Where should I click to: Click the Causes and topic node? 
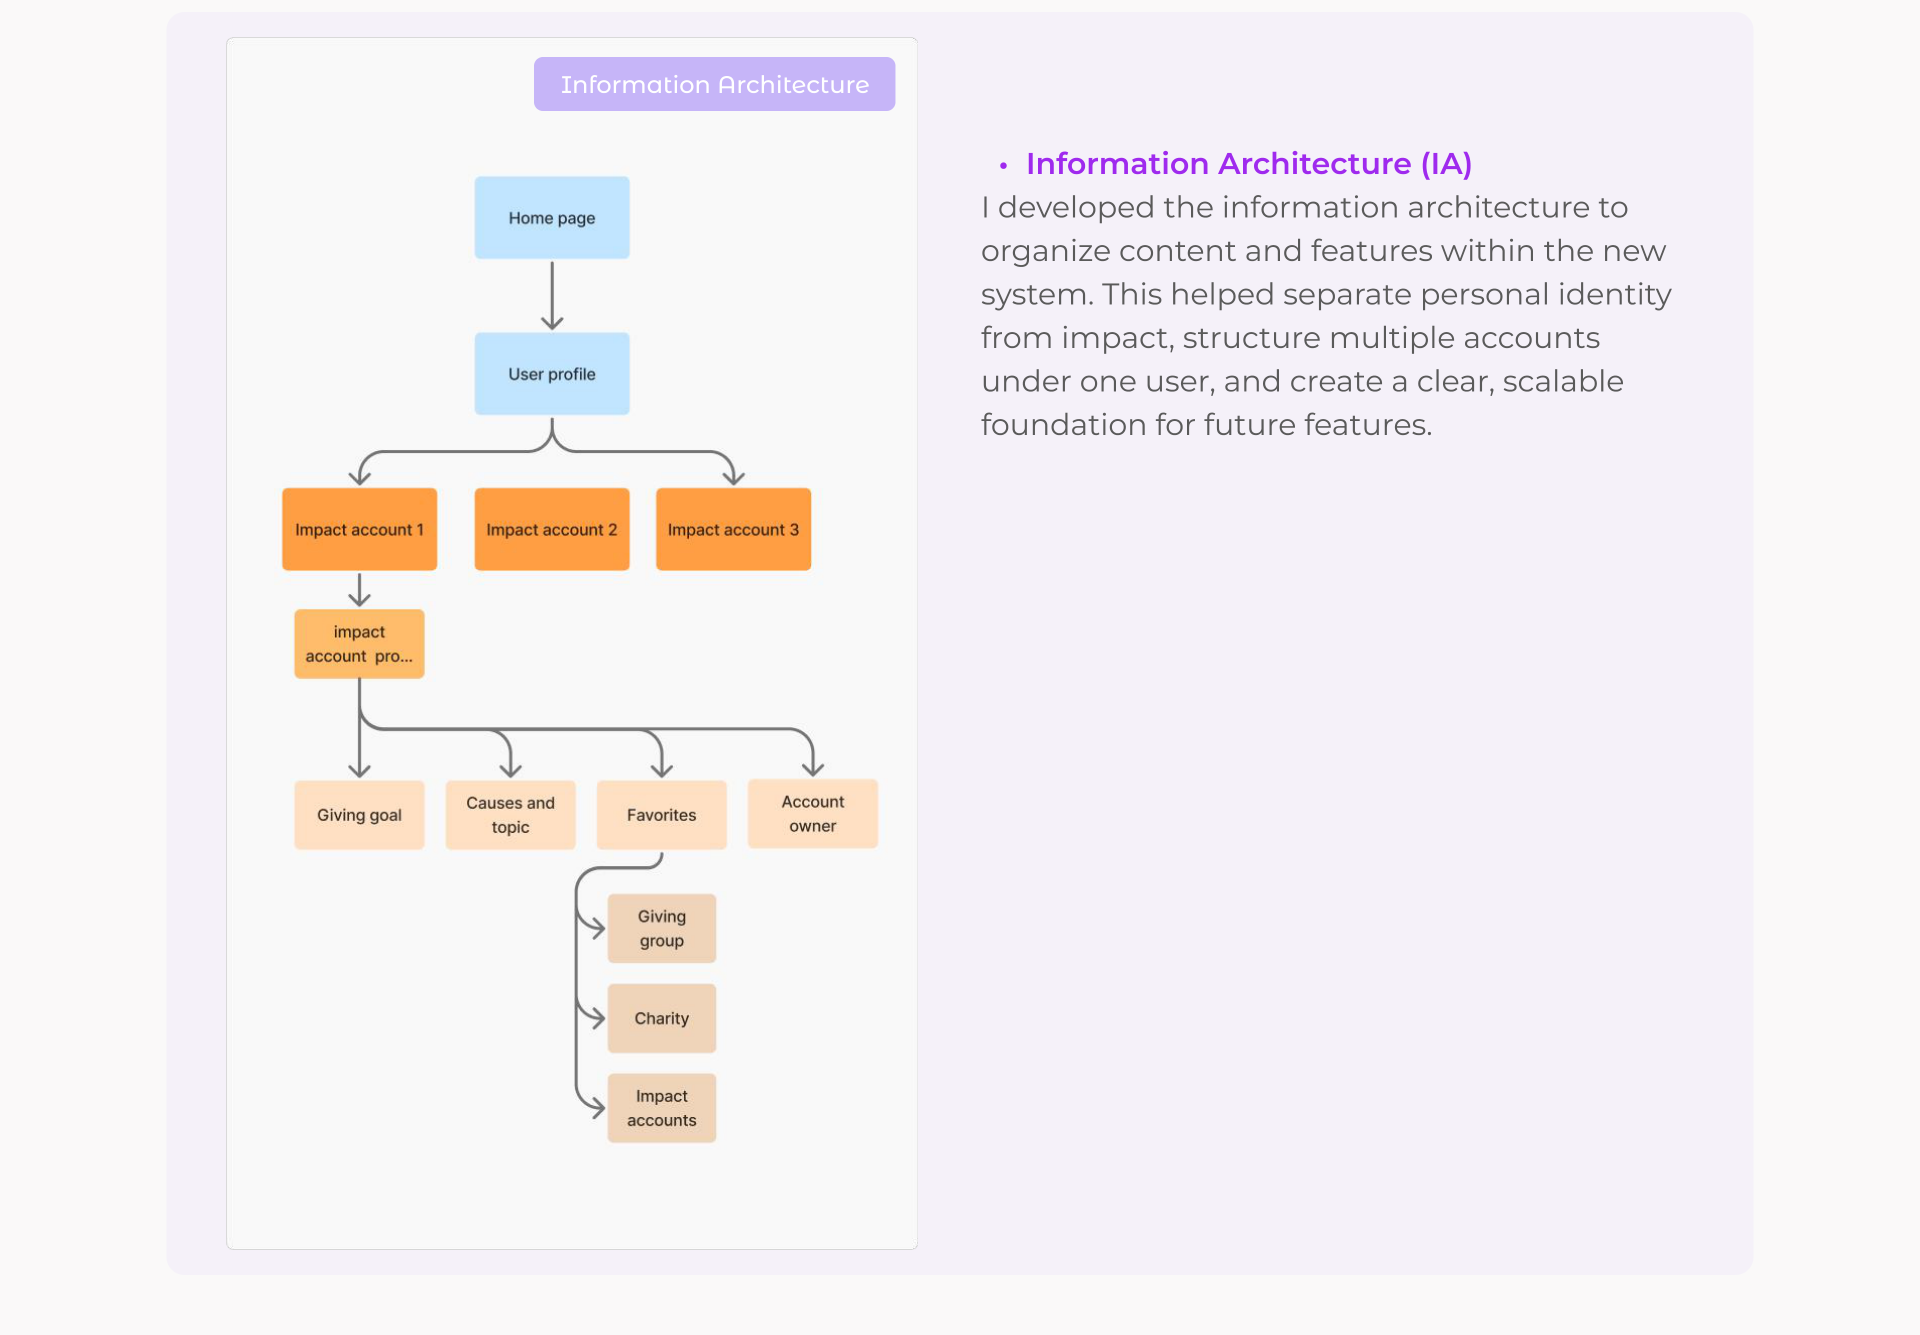[x=510, y=815]
